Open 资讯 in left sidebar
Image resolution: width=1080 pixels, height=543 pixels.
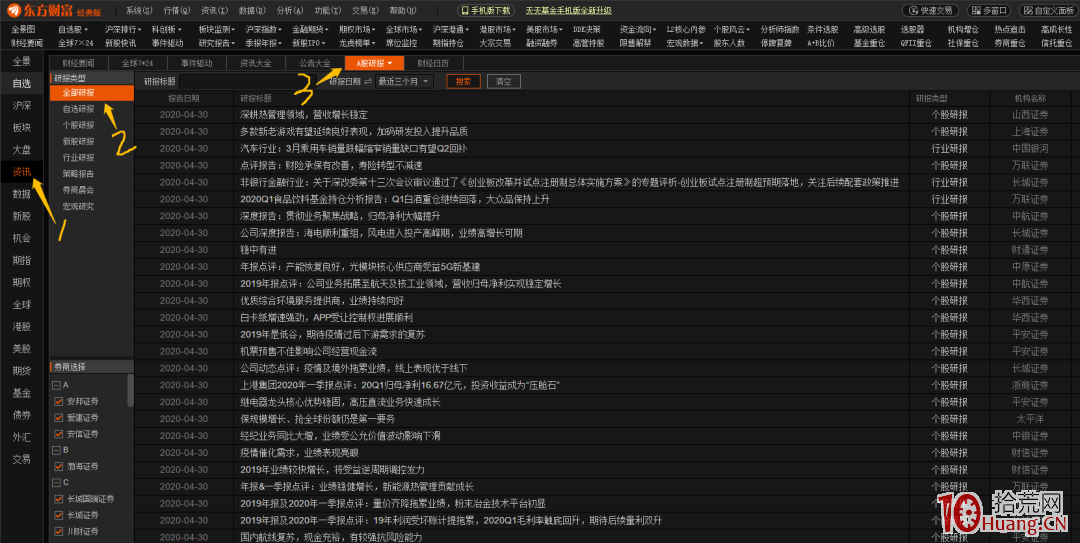(x=21, y=172)
